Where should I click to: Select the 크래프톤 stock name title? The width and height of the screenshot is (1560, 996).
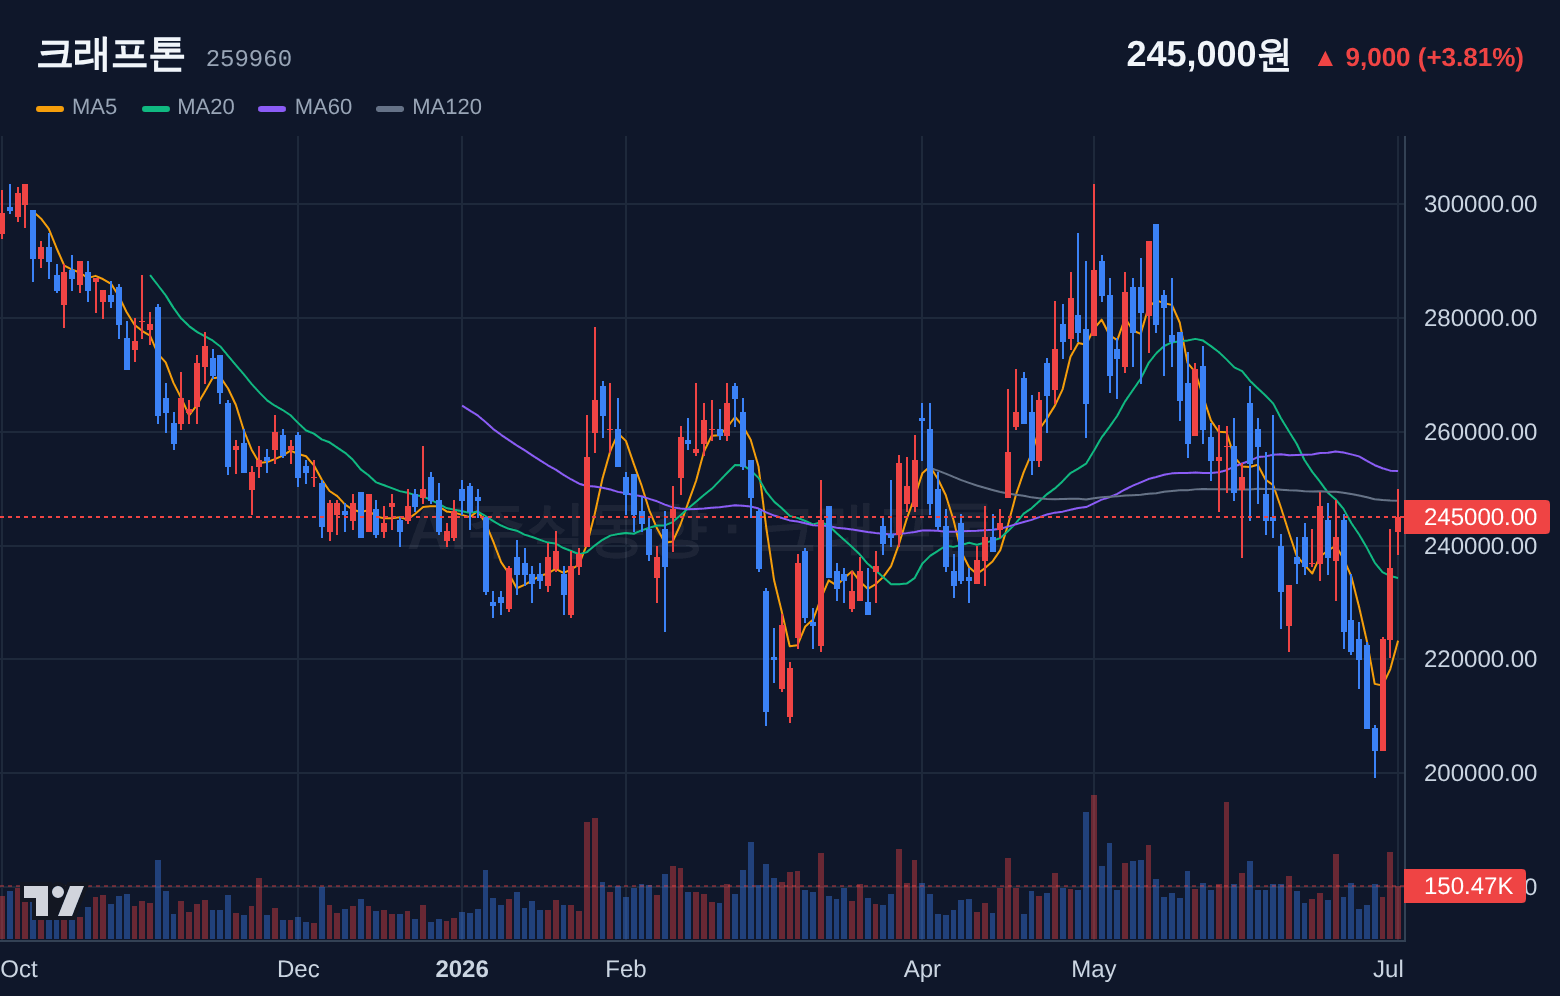point(111,54)
